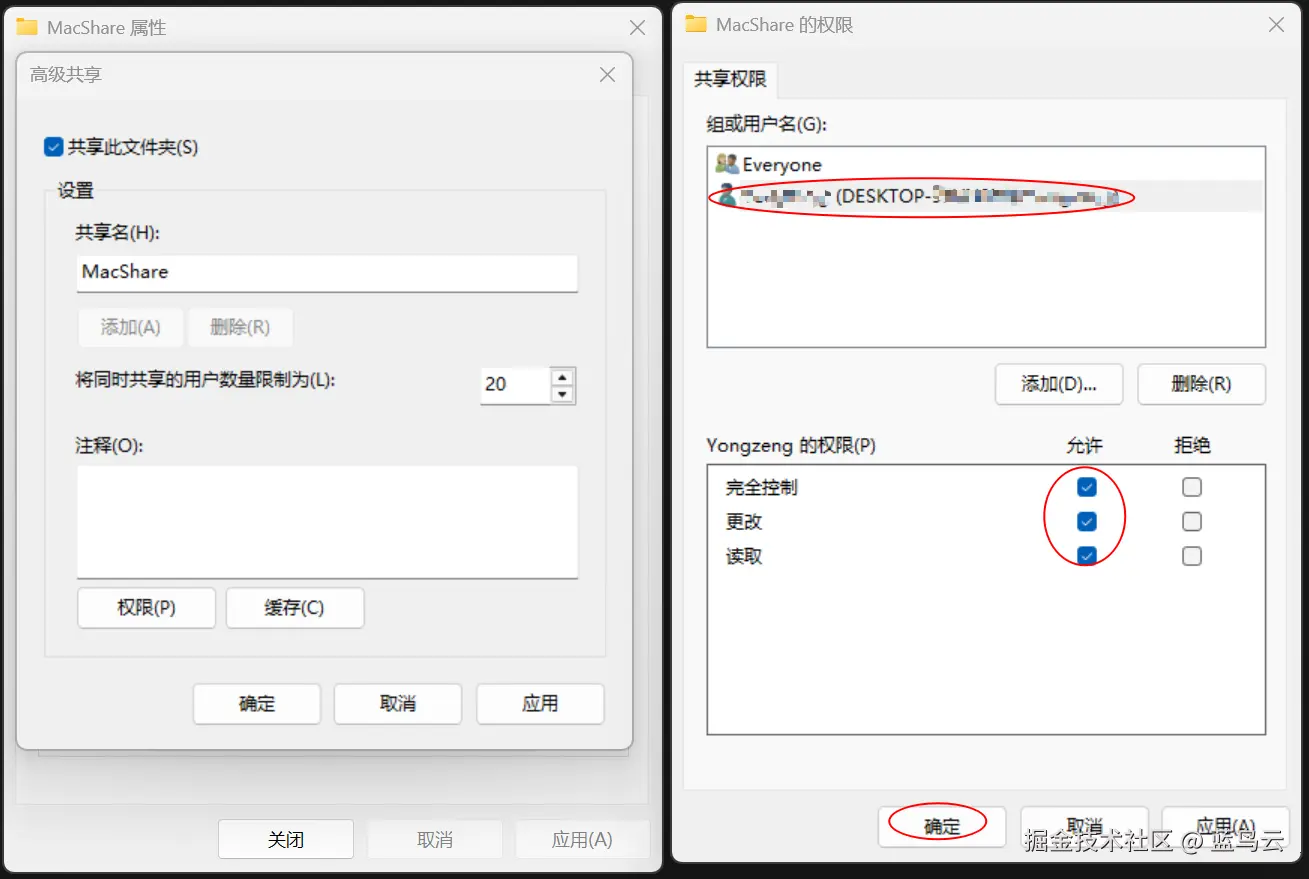This screenshot has height=879, width=1309.
Task: Click the user icon beside the DESKTOP entry
Action: [x=724, y=196]
